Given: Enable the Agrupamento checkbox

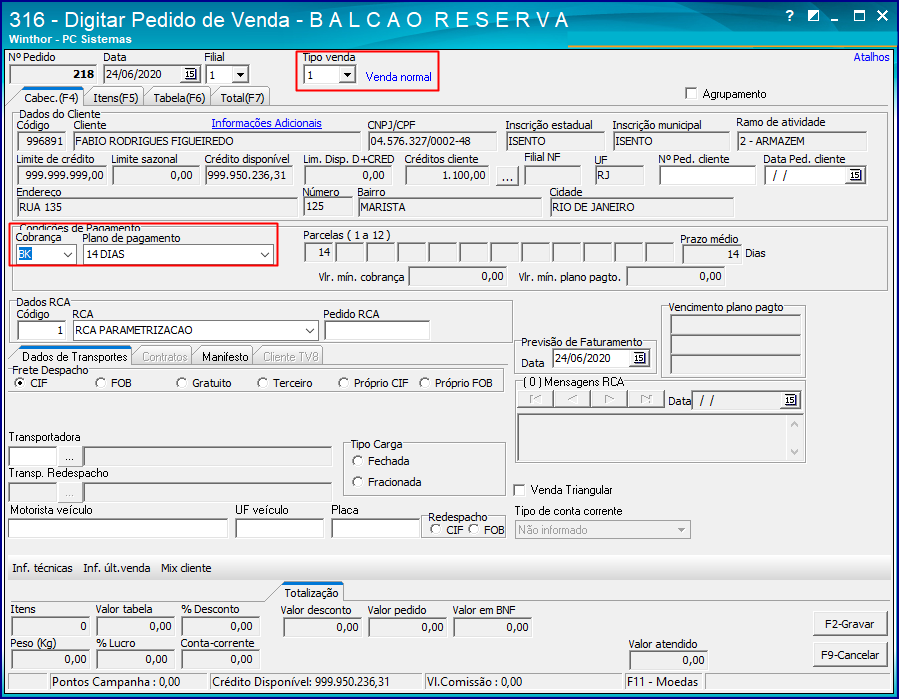Looking at the screenshot, I should [691, 93].
